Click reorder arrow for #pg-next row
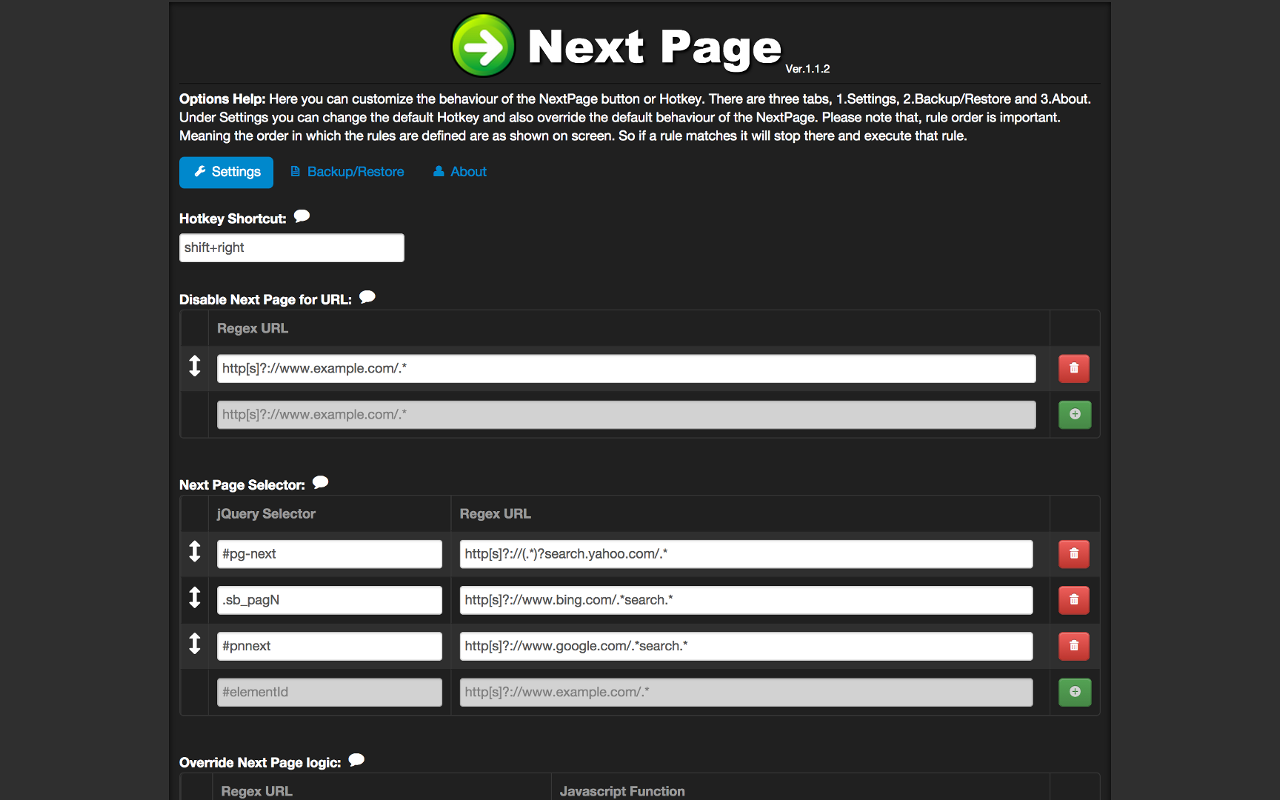Screen dimensions: 1280x800 (195, 551)
